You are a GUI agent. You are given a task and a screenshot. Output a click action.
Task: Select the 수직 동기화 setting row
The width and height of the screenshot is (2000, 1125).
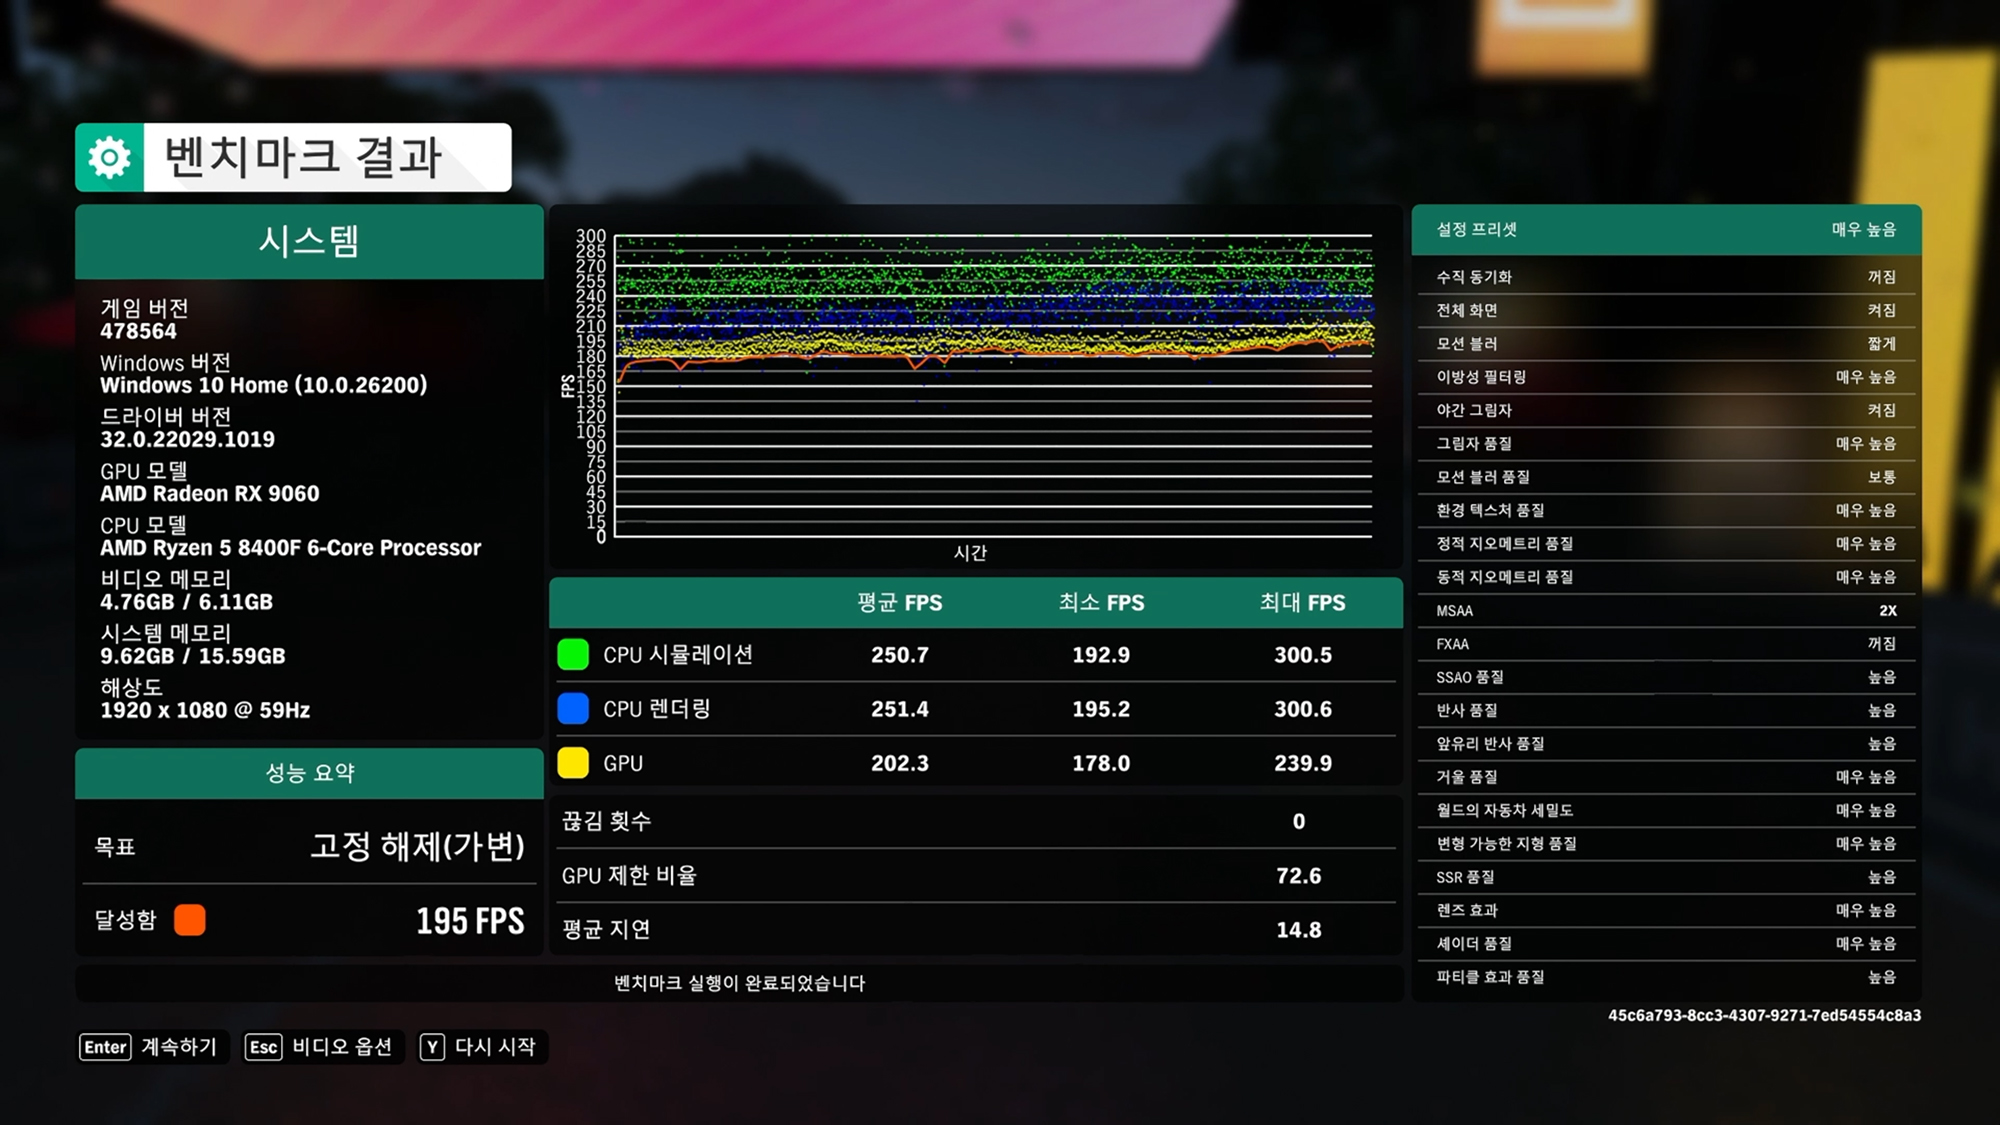pos(1665,277)
